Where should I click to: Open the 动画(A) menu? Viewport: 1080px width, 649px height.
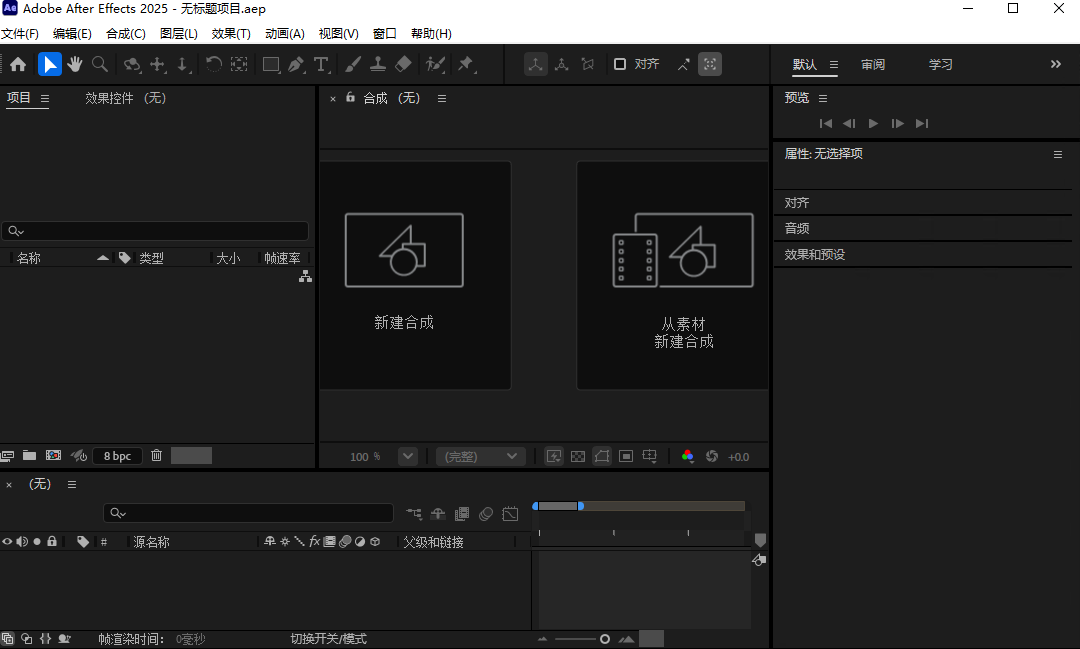284,34
